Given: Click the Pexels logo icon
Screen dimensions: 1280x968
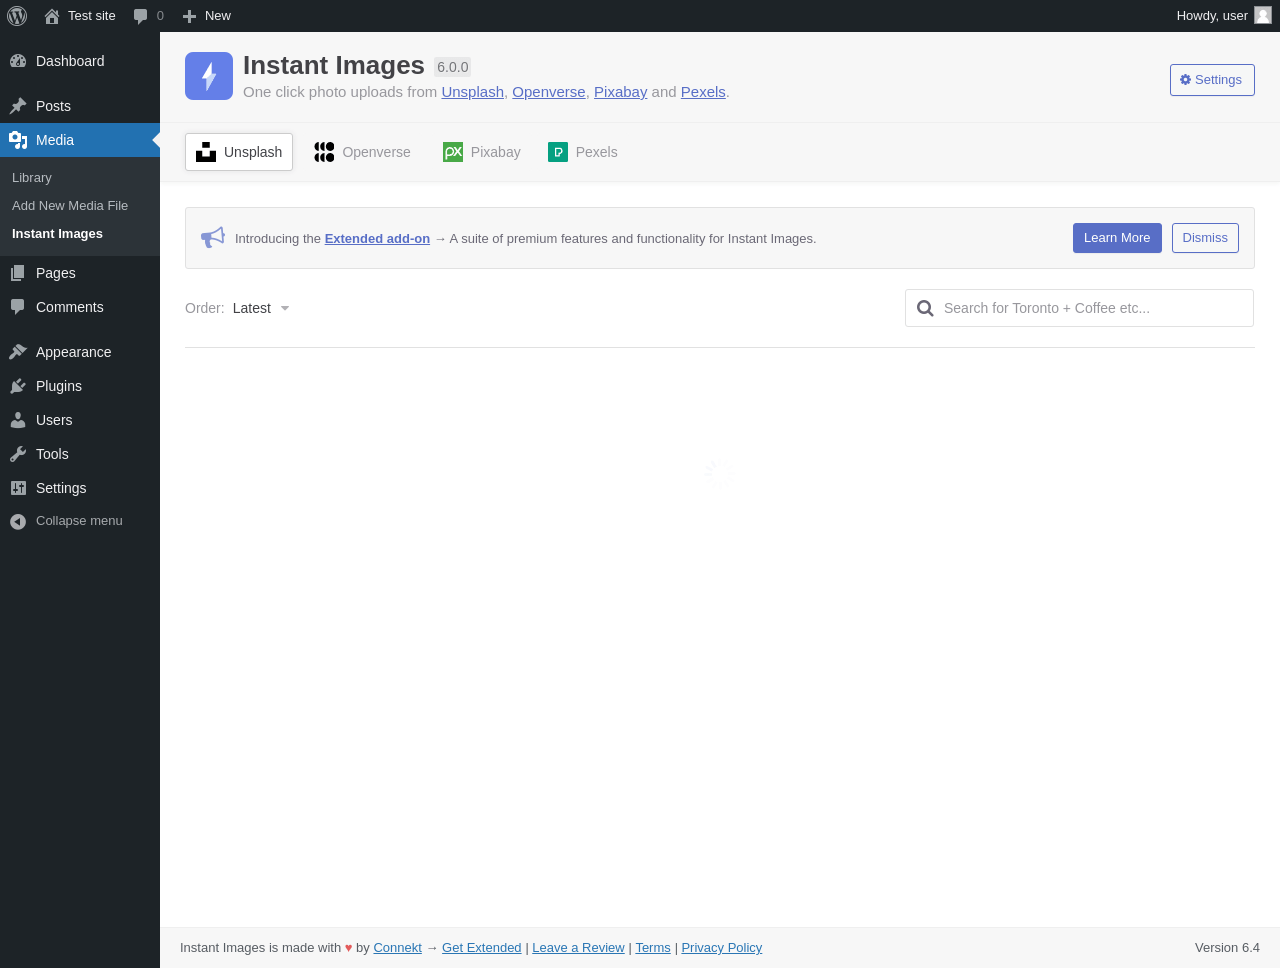Looking at the screenshot, I should click(558, 152).
